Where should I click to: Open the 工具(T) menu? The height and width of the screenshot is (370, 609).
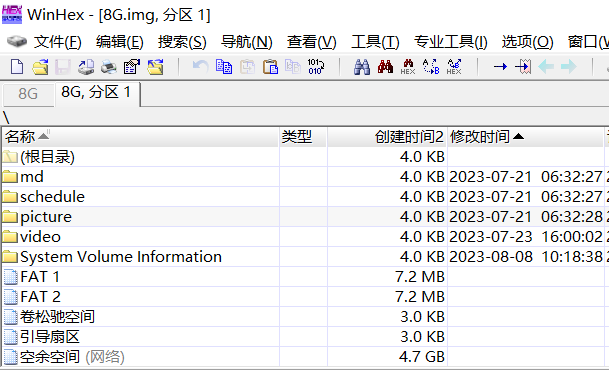(x=375, y=42)
